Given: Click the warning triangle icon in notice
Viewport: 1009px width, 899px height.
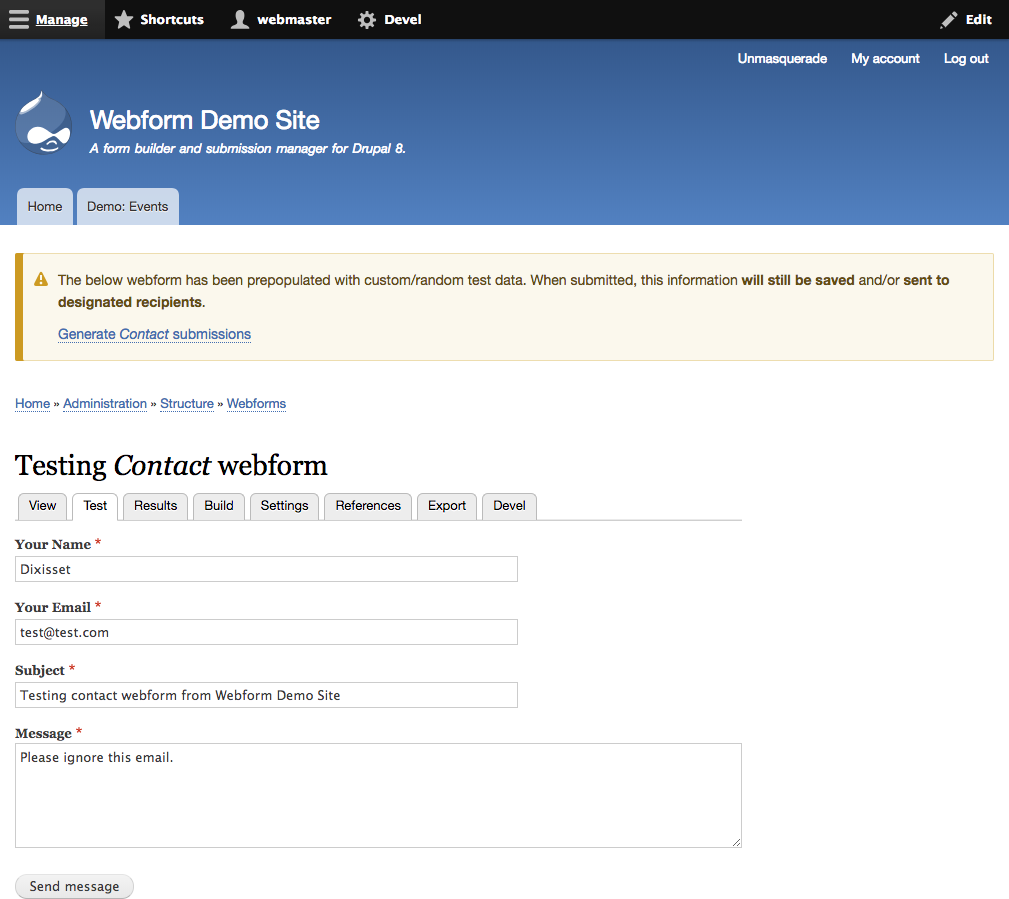Looking at the screenshot, I should coord(41,279).
